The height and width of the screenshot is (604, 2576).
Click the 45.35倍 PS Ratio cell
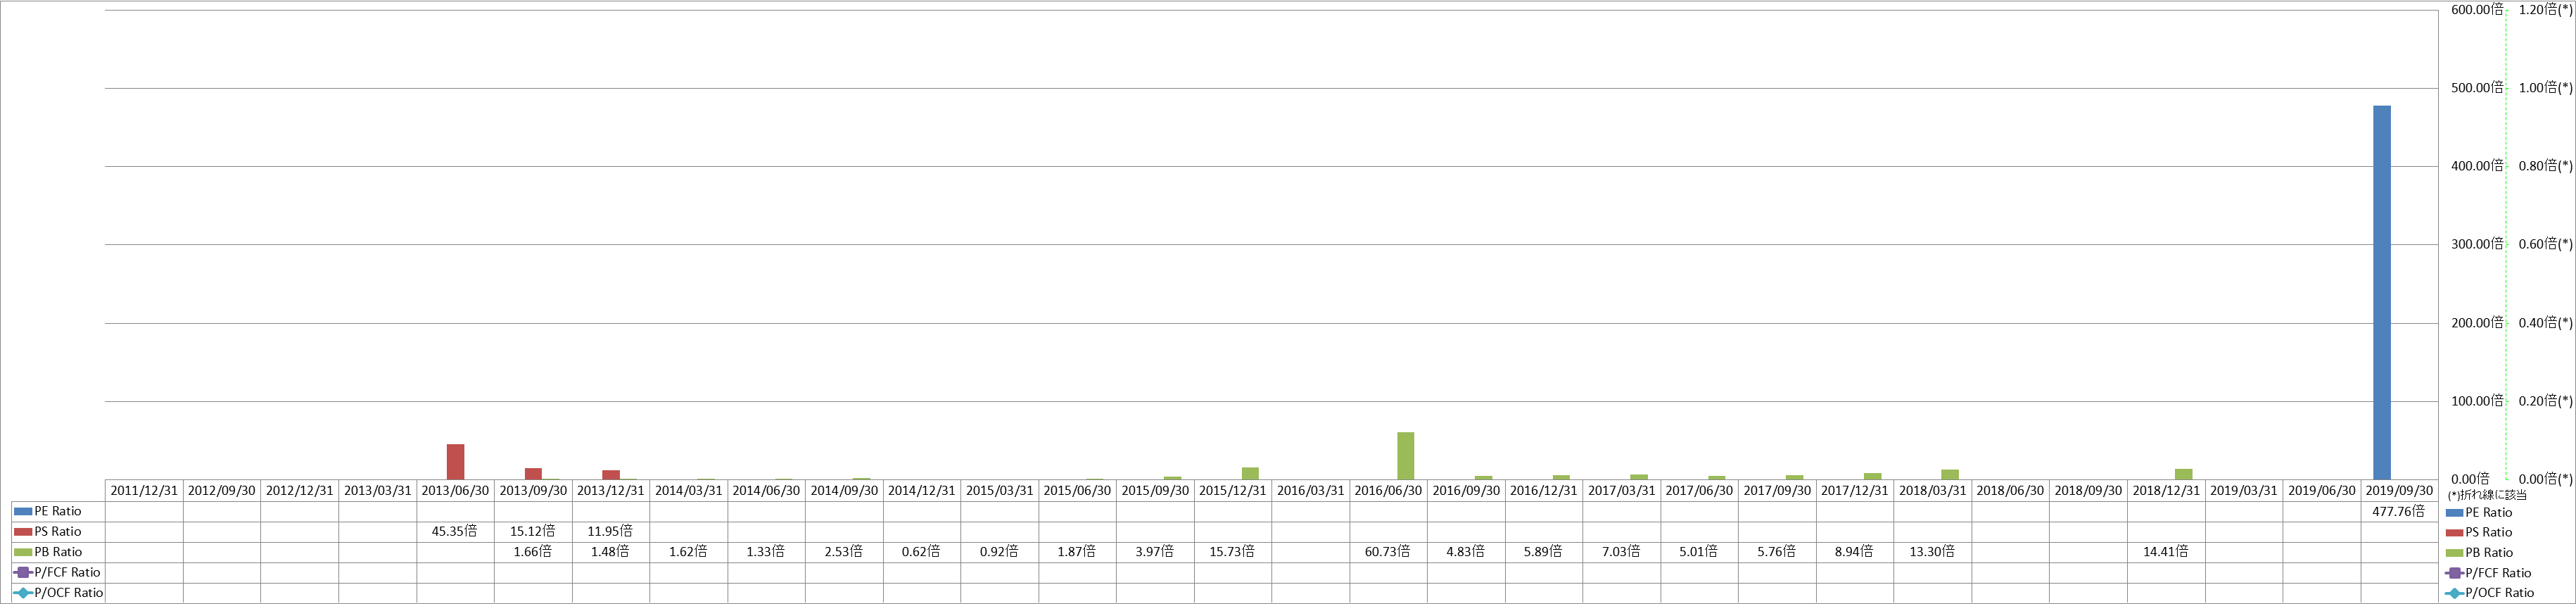click(455, 531)
